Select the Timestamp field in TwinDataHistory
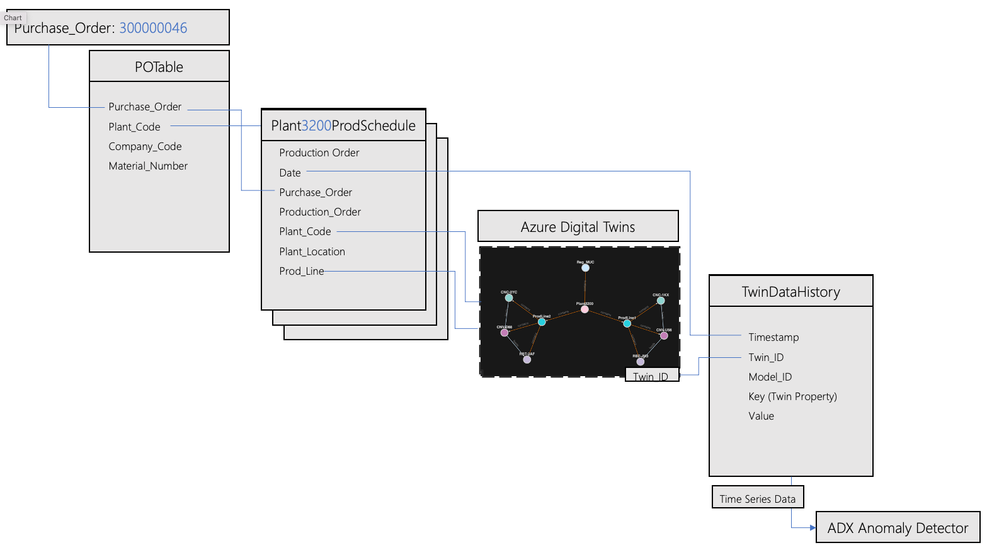 (x=774, y=337)
